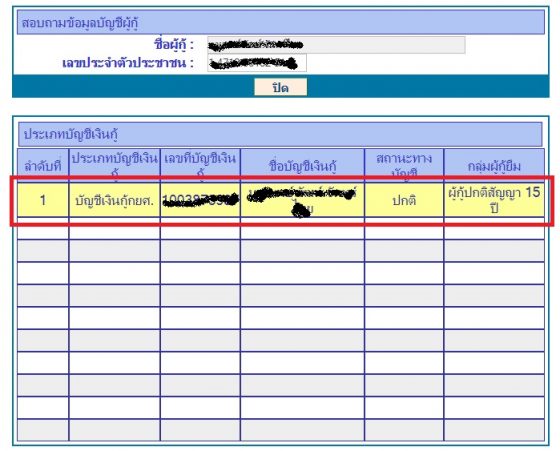The height and width of the screenshot is (451, 560).
Task: Click the ปกติ status cell
Action: coord(404,200)
